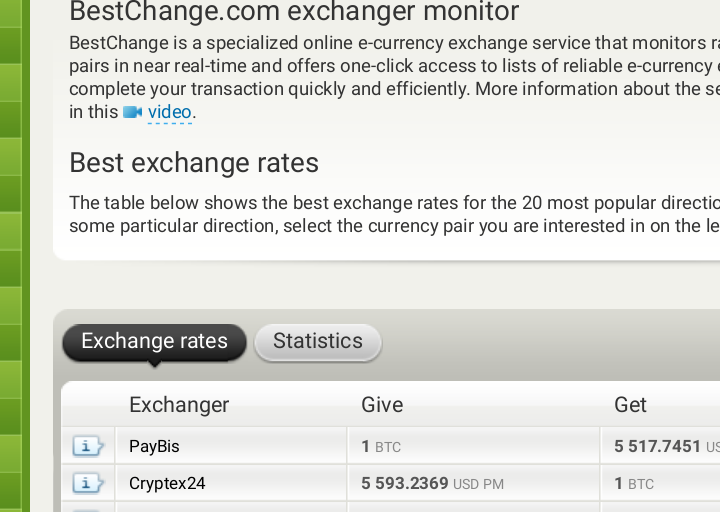Click the Give column header

tap(382, 405)
